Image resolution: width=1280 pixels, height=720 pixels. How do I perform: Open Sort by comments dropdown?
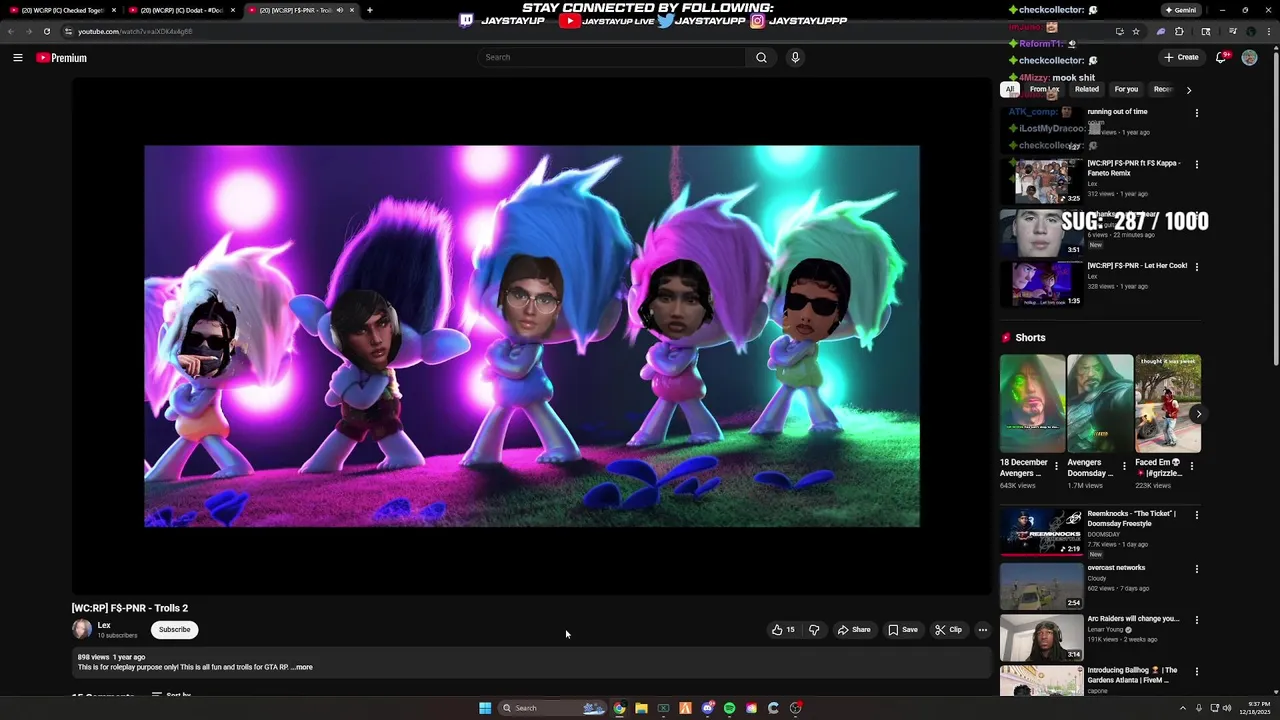[171, 695]
